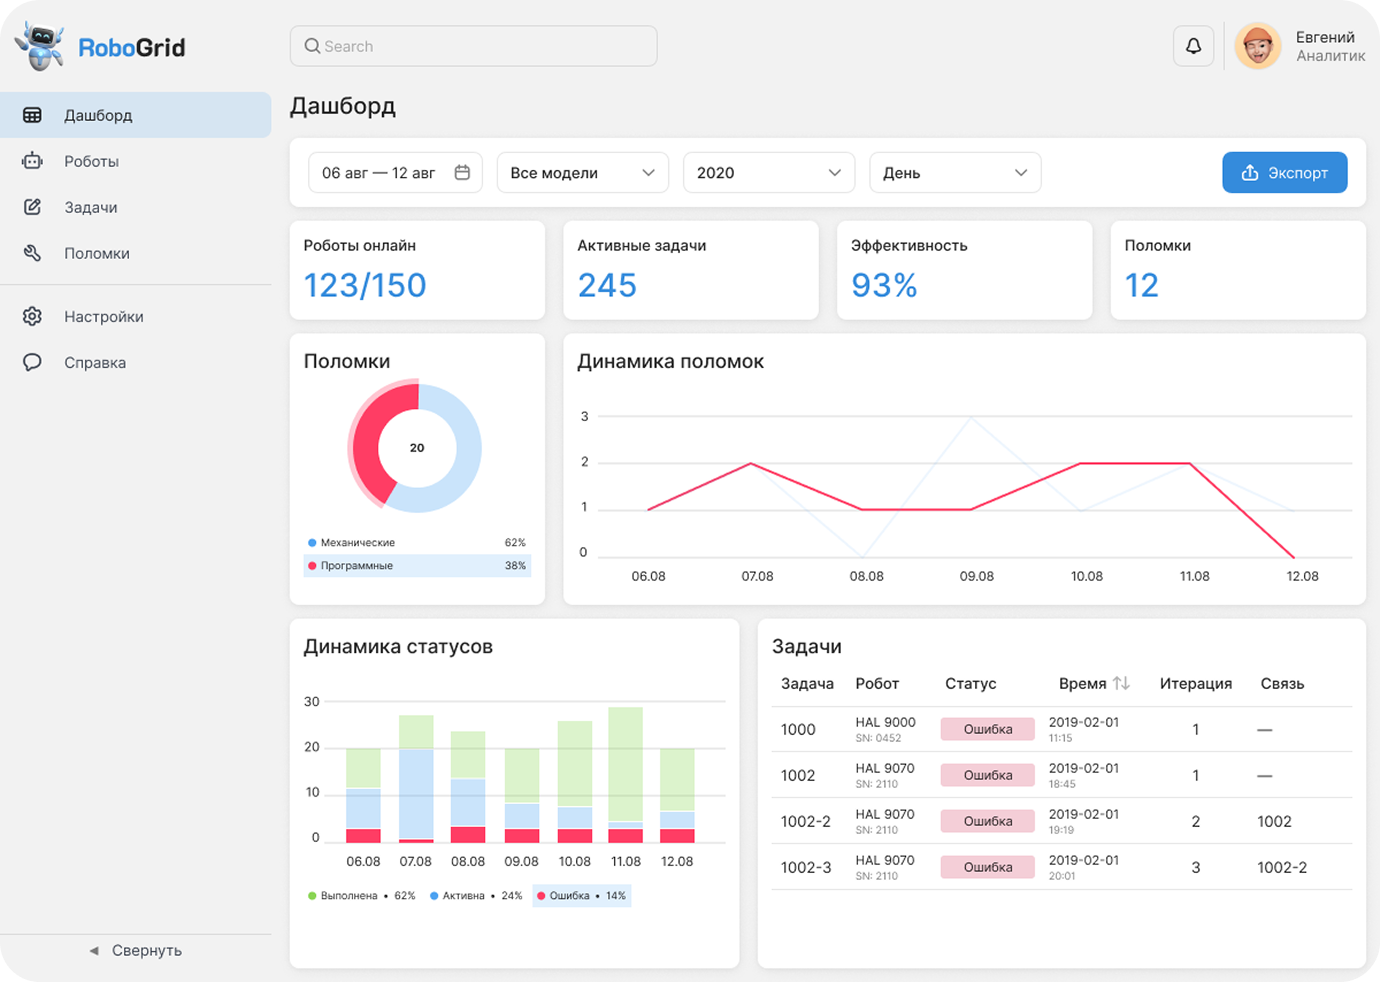
Task: Navigate to Задачи in the sidebar
Action: pos(136,207)
